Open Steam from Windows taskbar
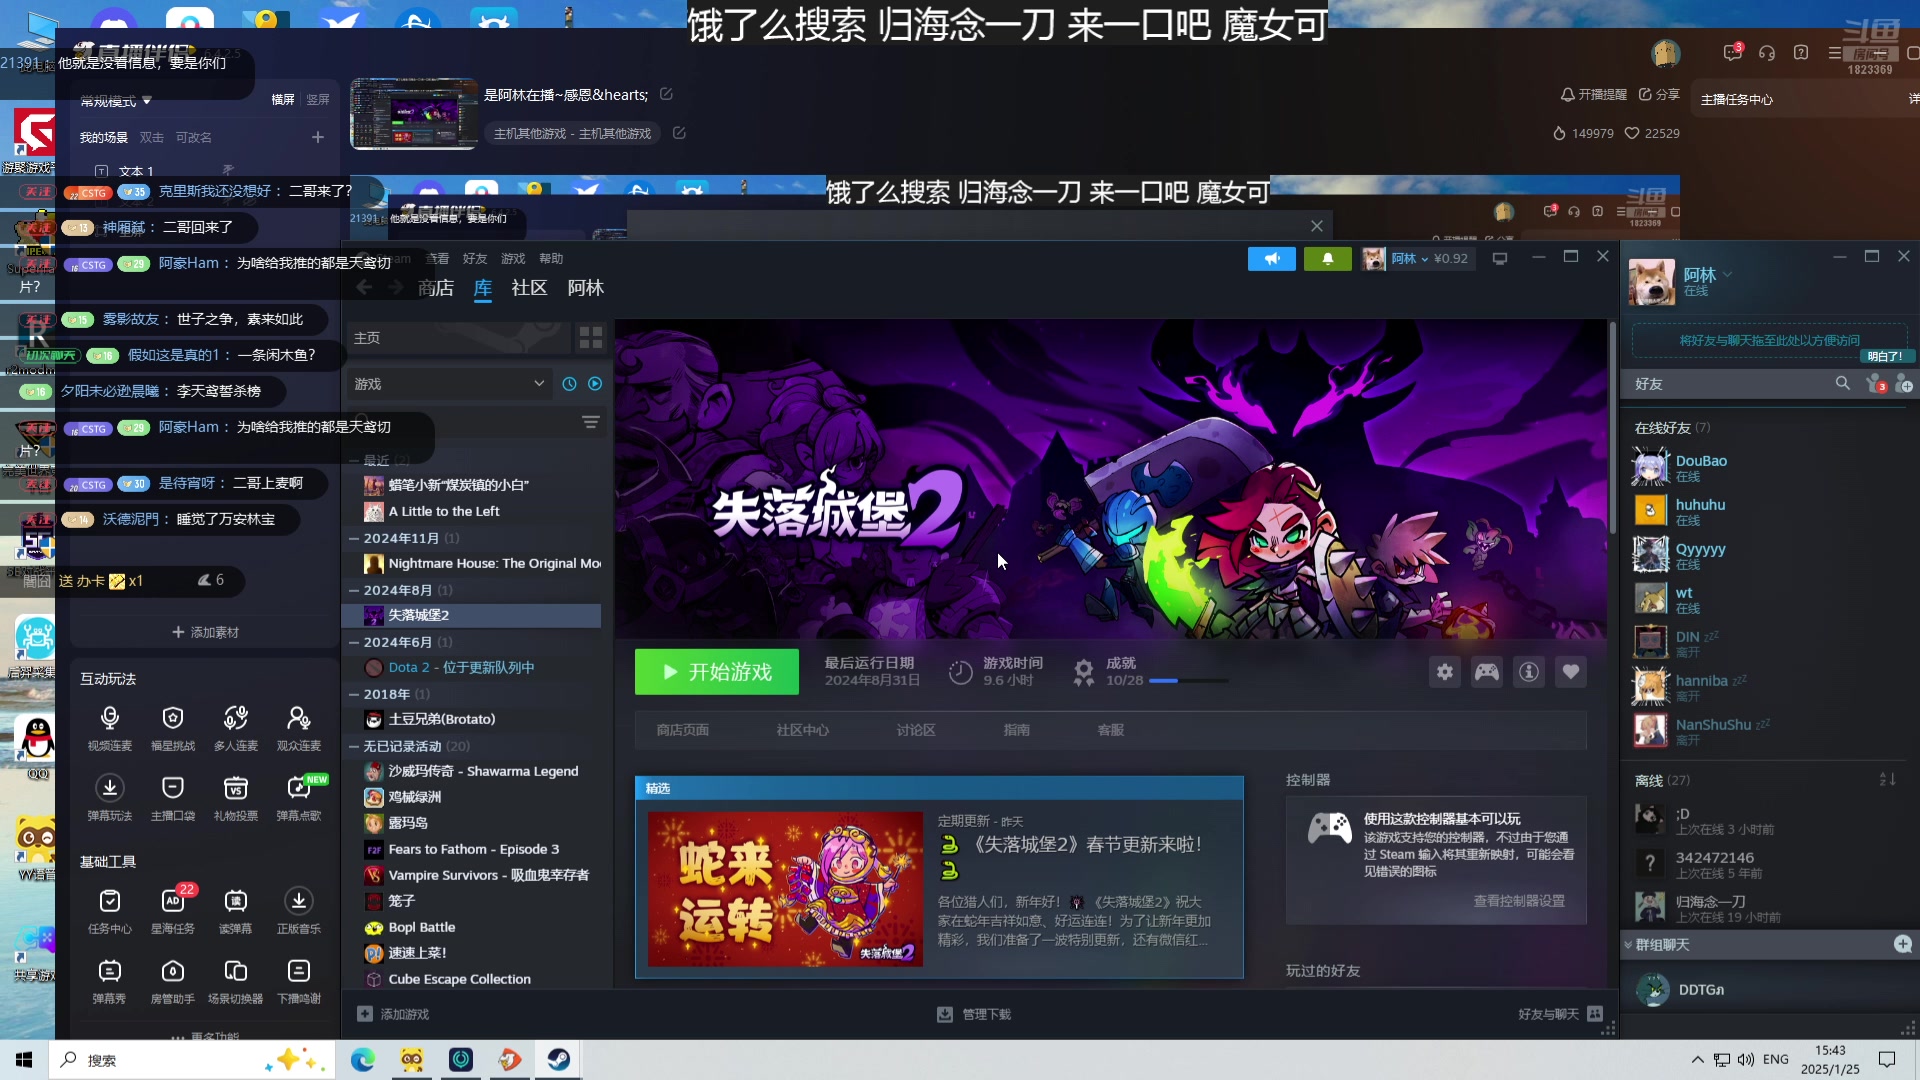 558,1059
